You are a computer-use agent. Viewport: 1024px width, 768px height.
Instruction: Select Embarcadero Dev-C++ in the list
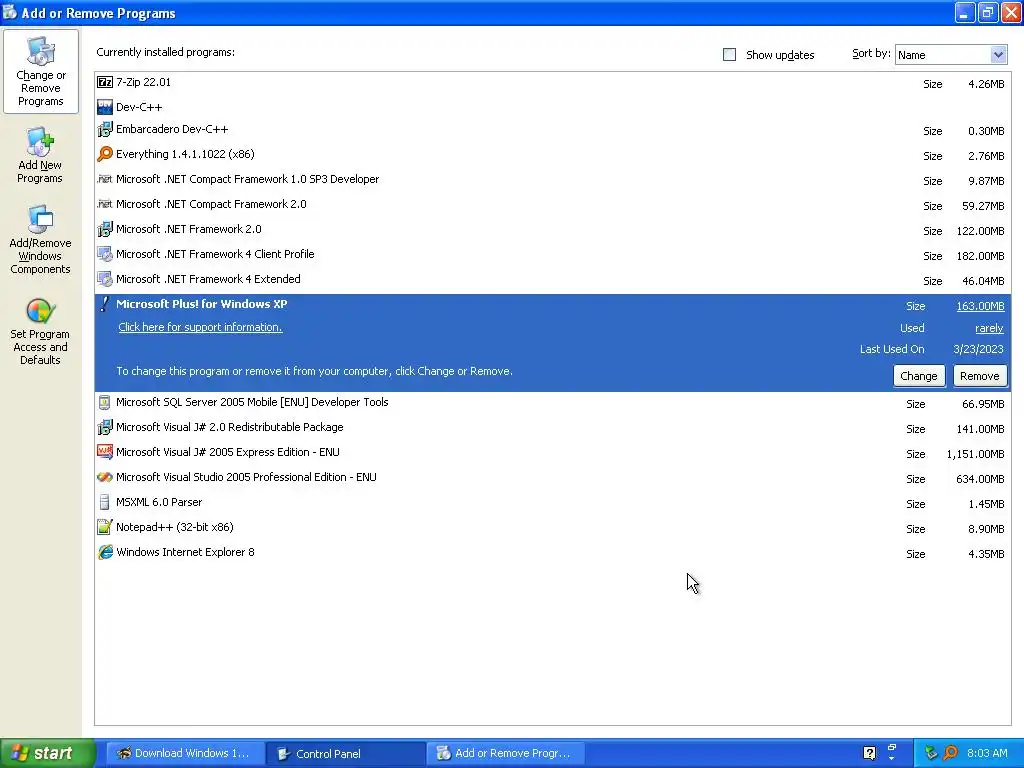(x=552, y=130)
